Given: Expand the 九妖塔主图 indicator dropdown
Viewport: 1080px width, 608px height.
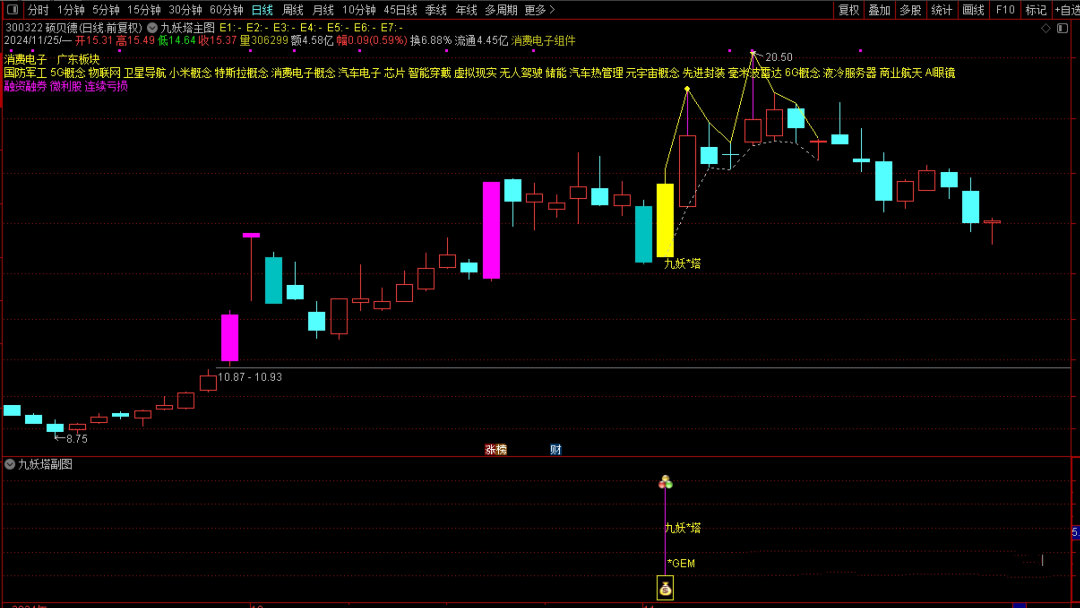Looking at the screenshot, I should click(x=152, y=28).
